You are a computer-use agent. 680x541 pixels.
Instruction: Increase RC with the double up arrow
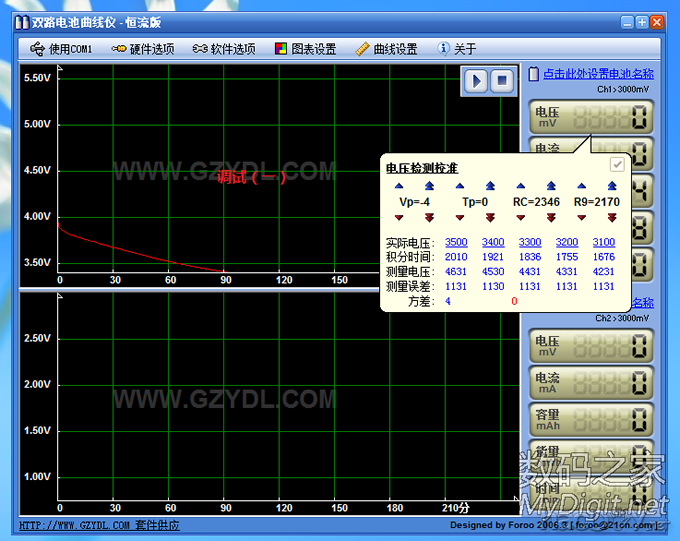(550, 186)
